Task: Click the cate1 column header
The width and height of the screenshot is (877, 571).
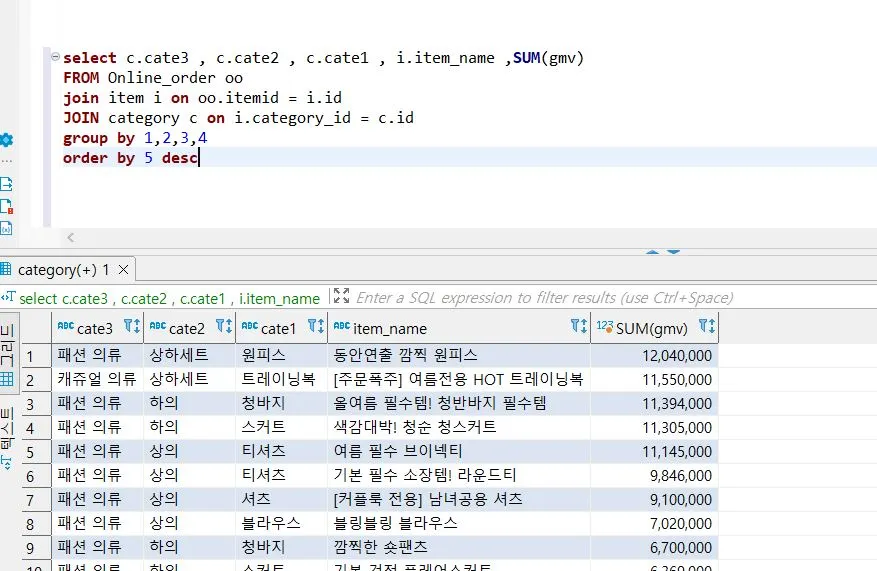Action: [x=281, y=328]
